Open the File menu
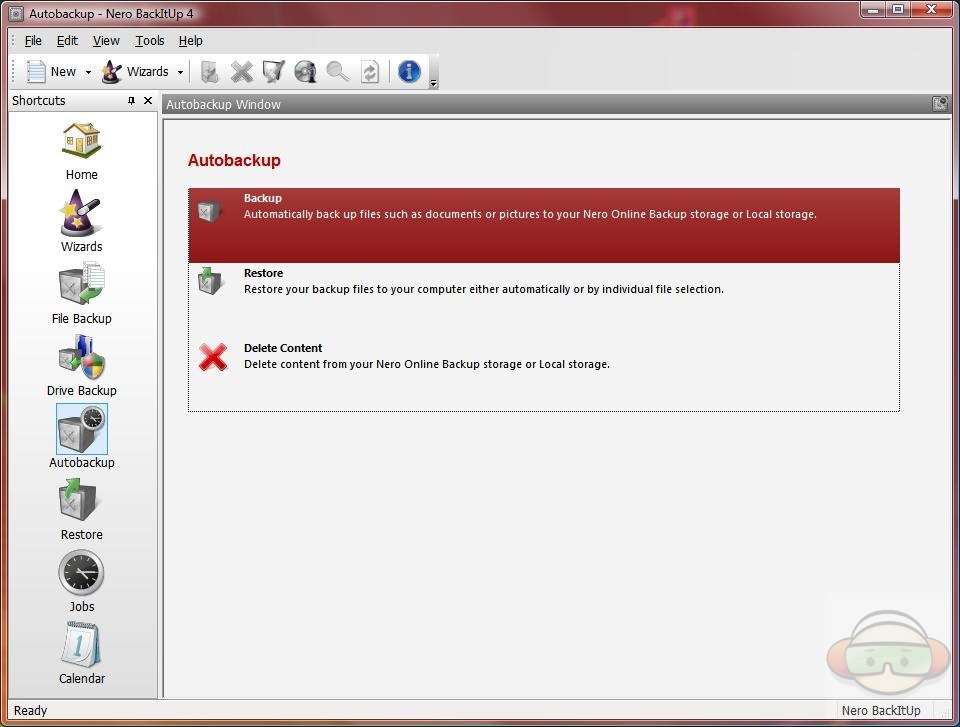Viewport: 960px width, 727px height. click(33, 41)
